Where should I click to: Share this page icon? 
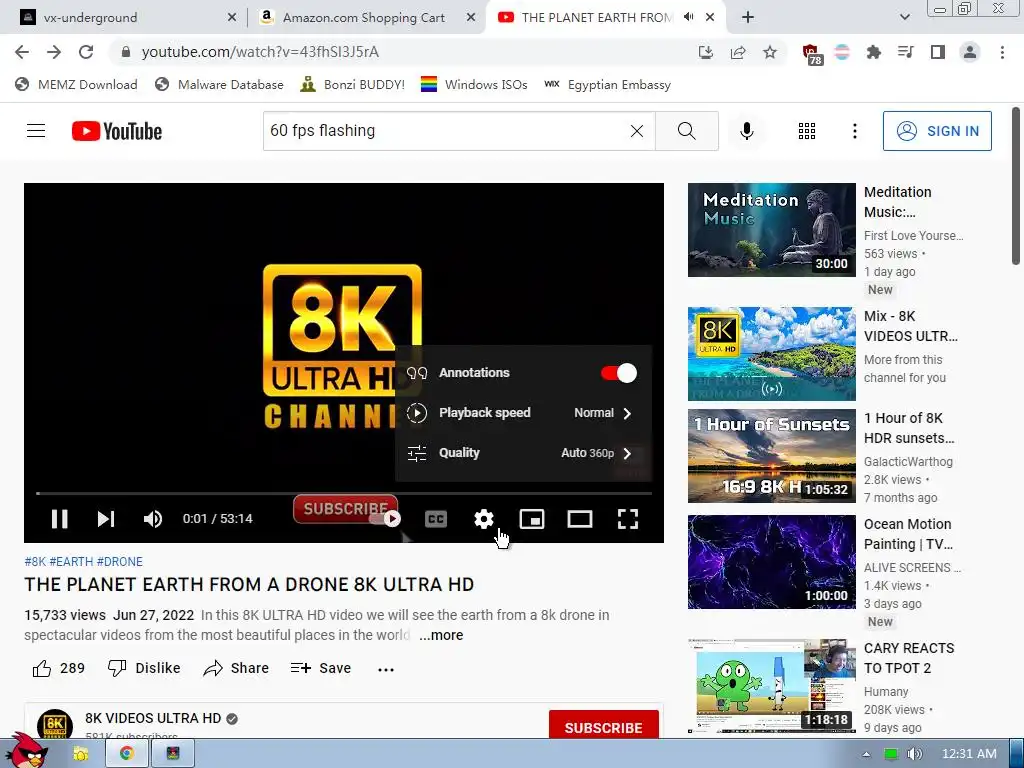pos(738,52)
